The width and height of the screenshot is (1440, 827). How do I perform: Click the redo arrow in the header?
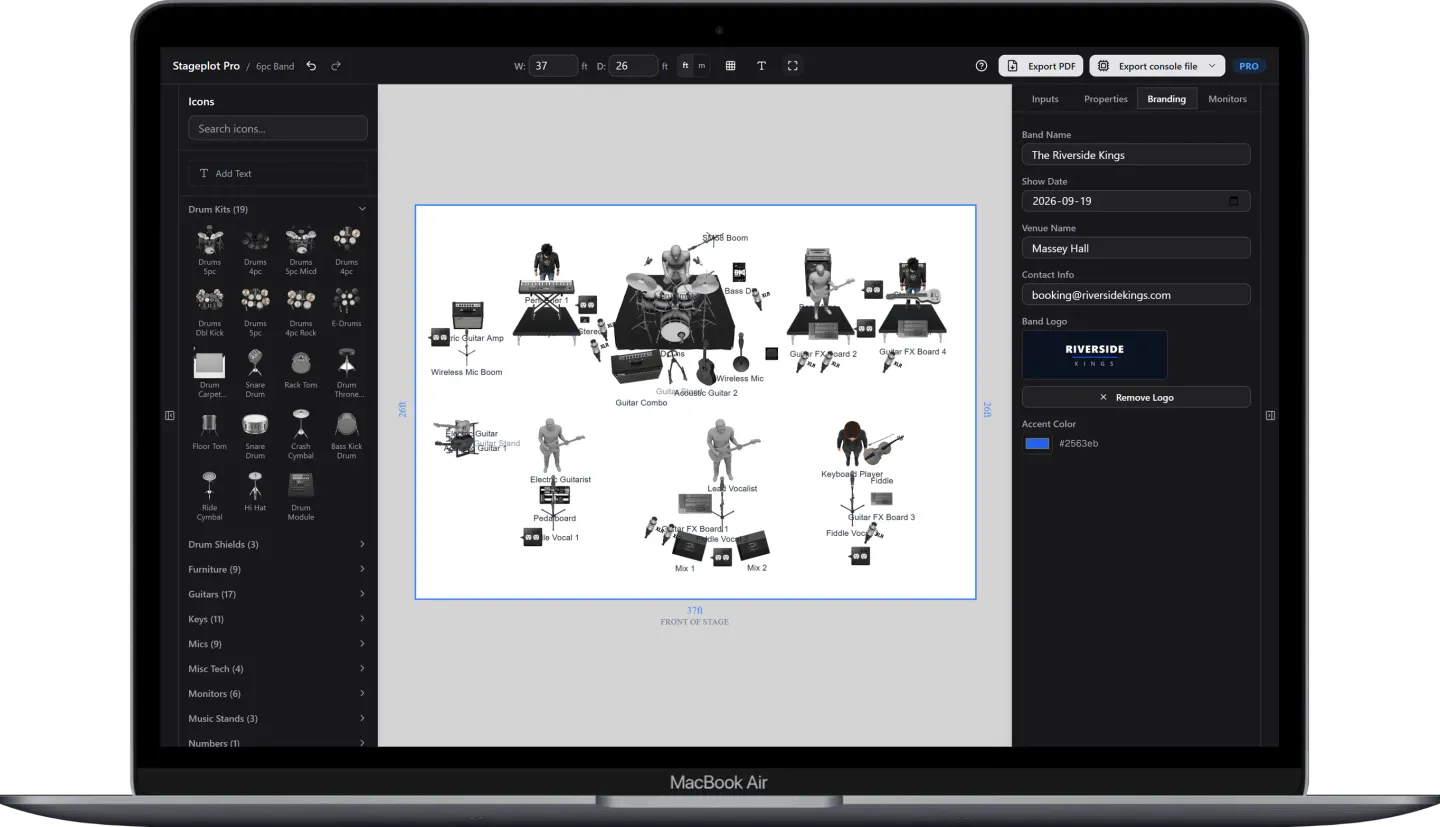pyautogui.click(x=336, y=66)
